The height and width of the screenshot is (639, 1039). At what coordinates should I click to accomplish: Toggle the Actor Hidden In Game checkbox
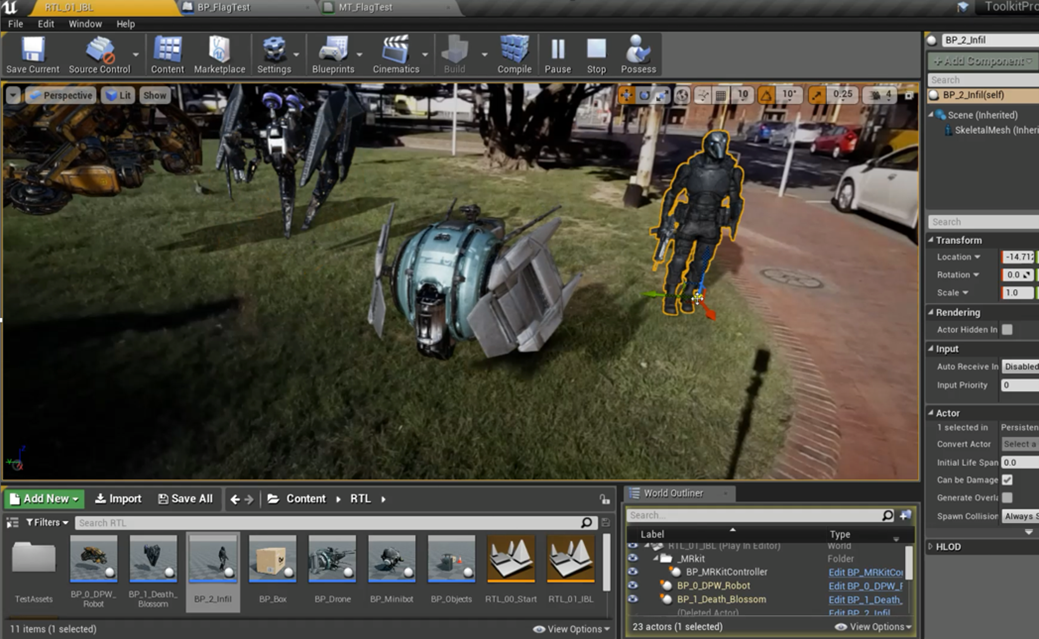(1007, 329)
